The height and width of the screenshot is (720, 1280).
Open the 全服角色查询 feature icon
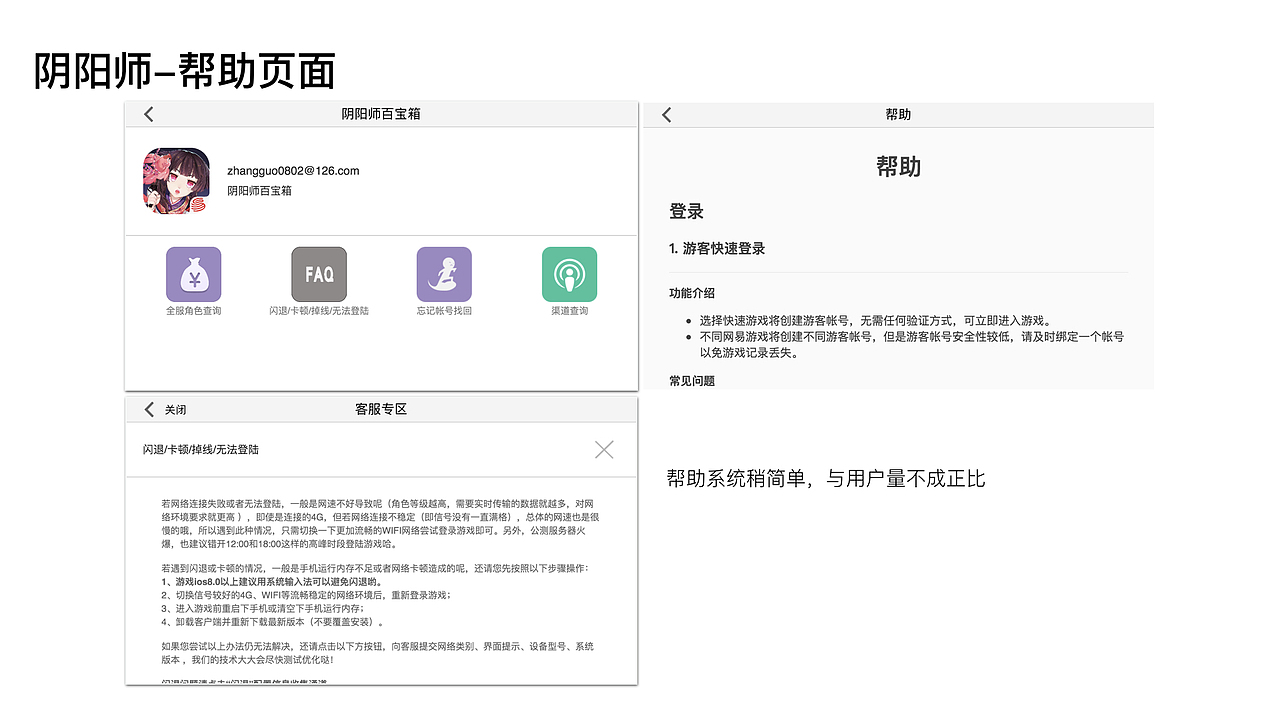coord(193,273)
